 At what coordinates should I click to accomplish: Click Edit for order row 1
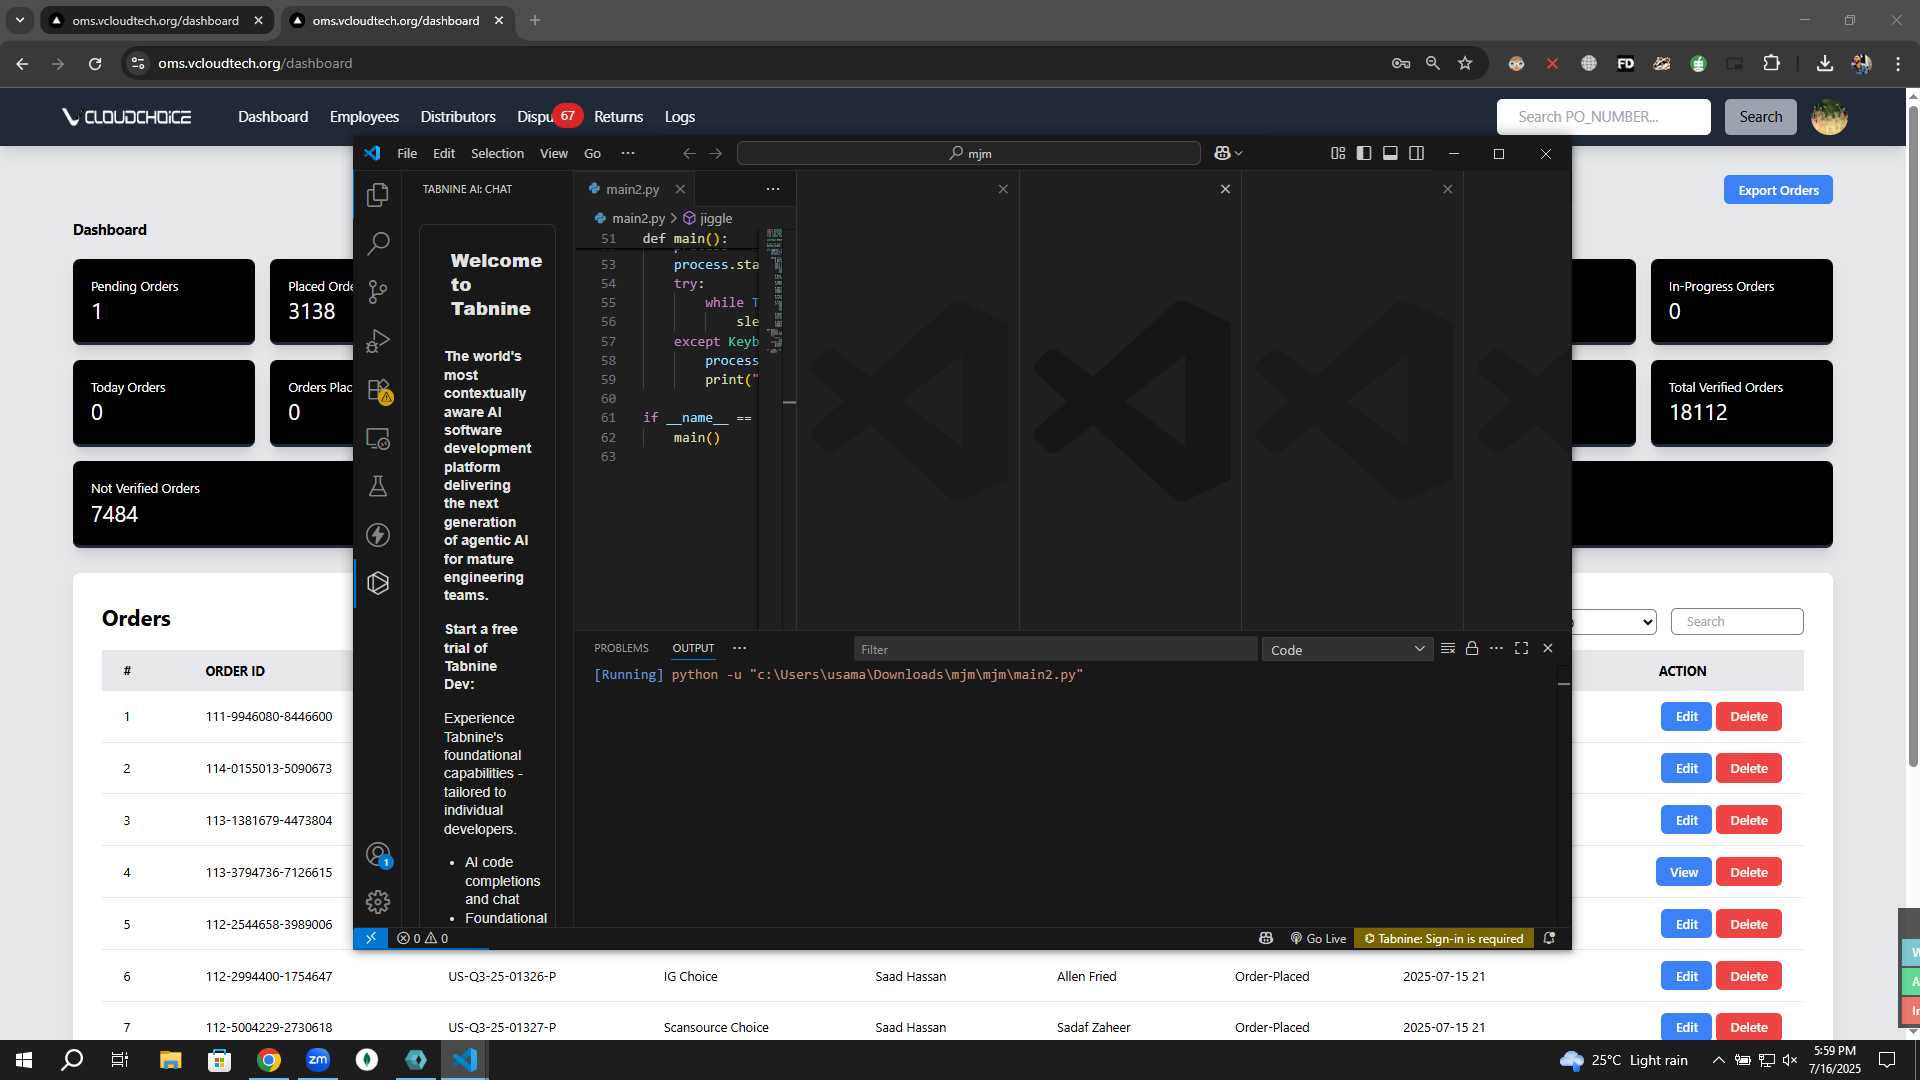[1686, 716]
